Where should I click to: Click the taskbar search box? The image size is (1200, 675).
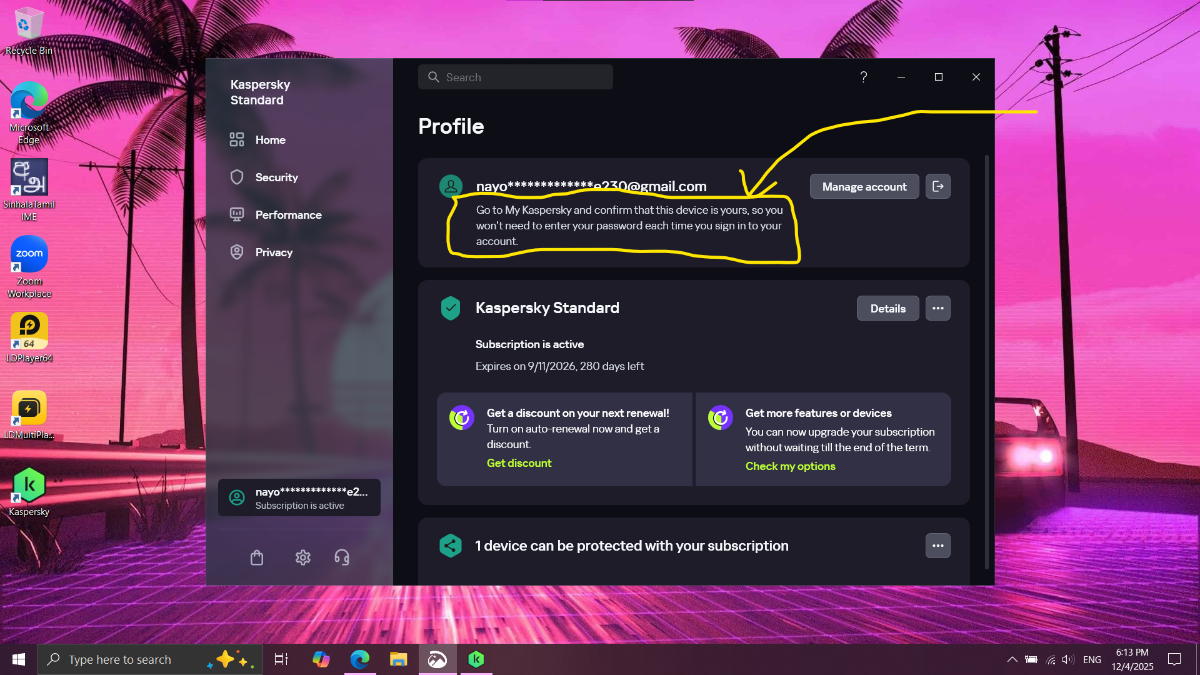point(150,659)
